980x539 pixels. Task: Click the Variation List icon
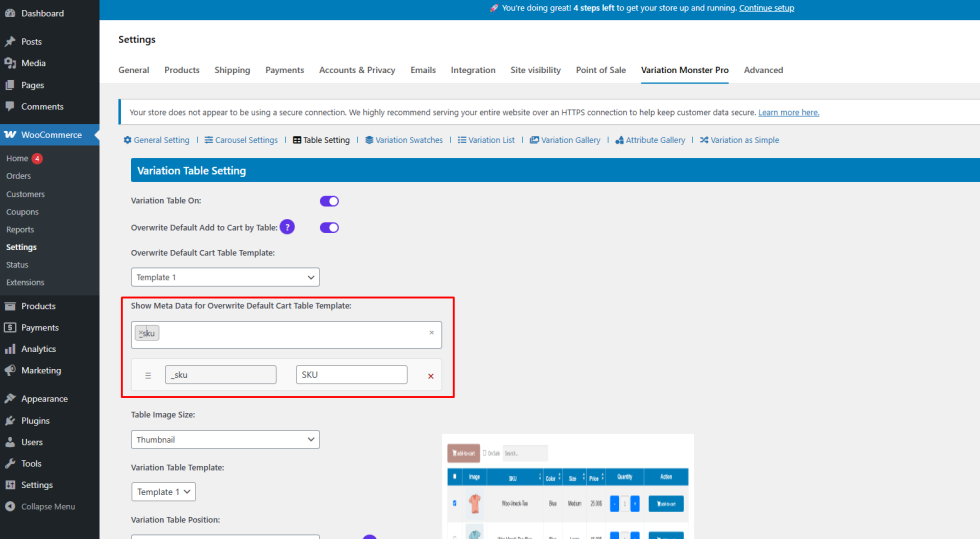click(x=462, y=140)
